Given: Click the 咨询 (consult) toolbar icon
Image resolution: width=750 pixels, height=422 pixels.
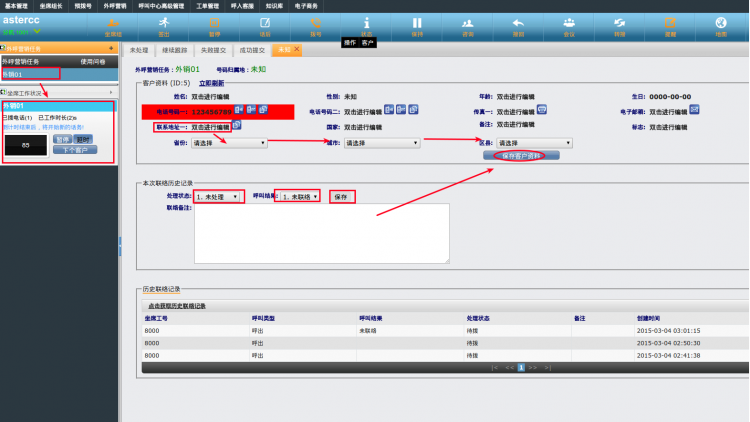Looking at the screenshot, I should 468,24.
